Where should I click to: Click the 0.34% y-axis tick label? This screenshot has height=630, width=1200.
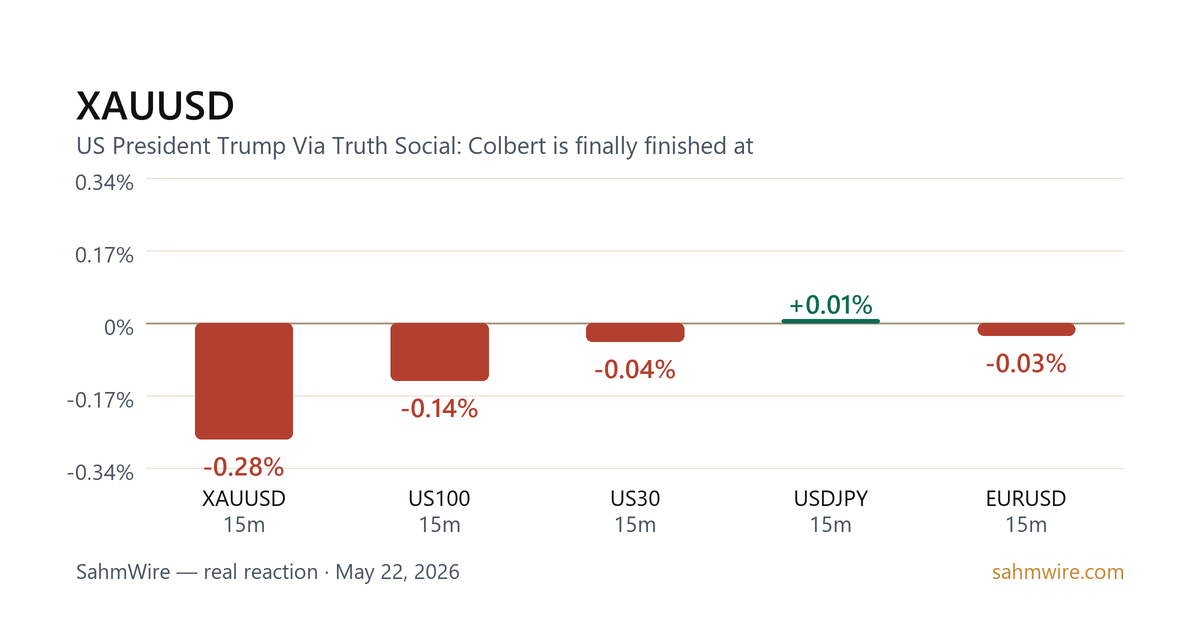105,182
